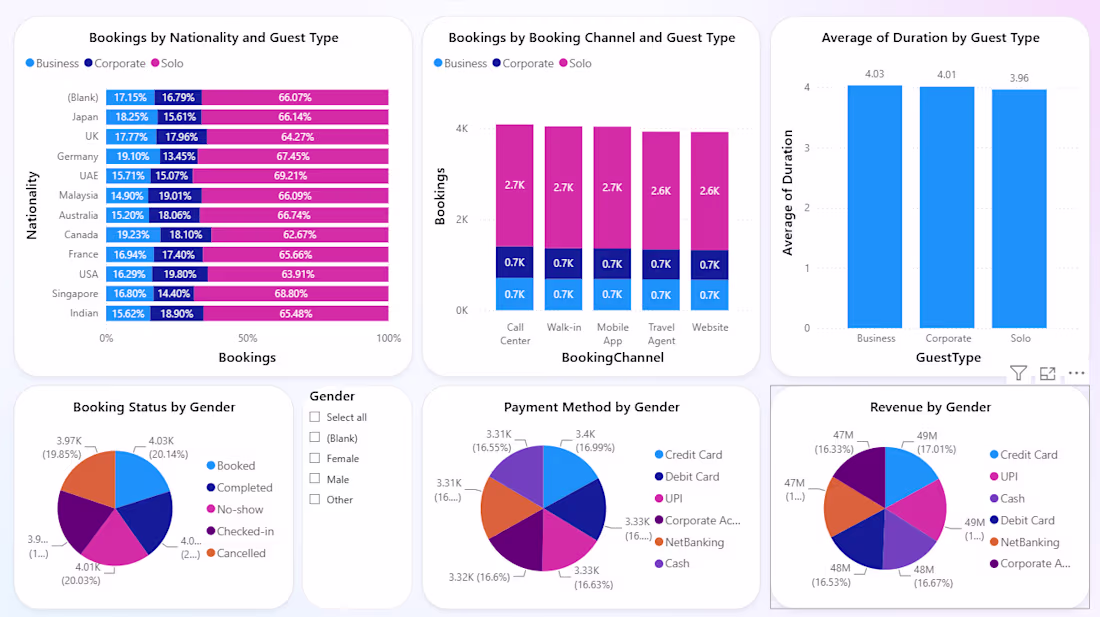Open the more options ellipsis on Revenue visual
Screen dimensions: 1100x617
1076,373
